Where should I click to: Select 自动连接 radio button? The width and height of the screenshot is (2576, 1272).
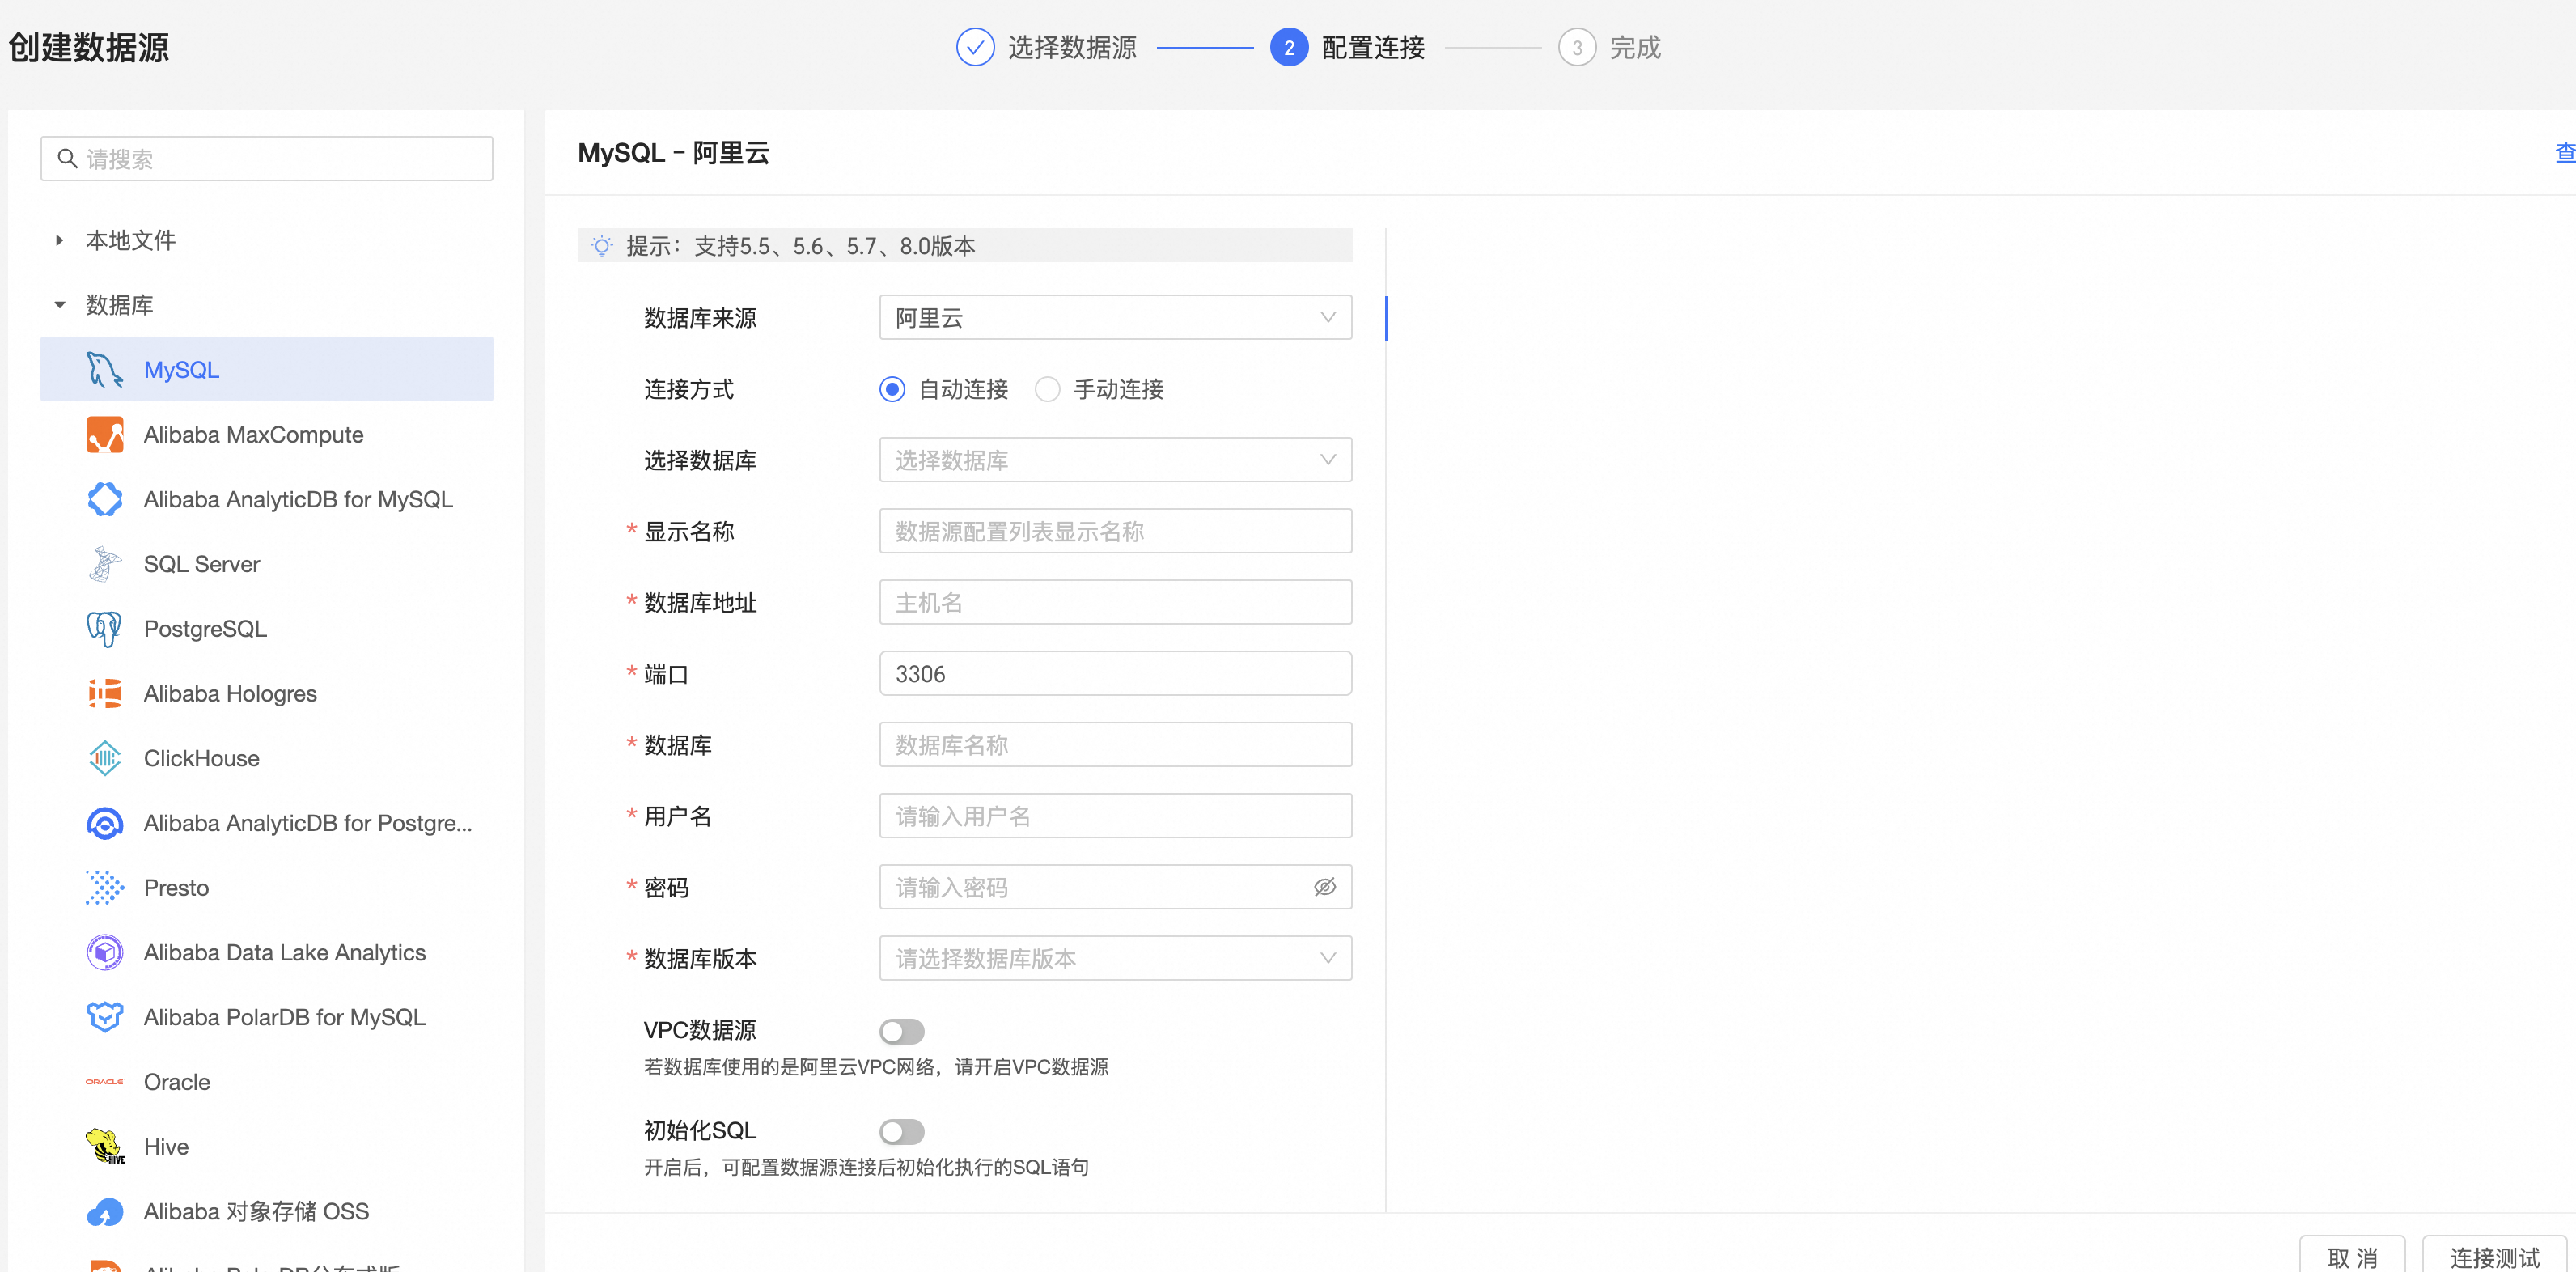click(x=892, y=389)
